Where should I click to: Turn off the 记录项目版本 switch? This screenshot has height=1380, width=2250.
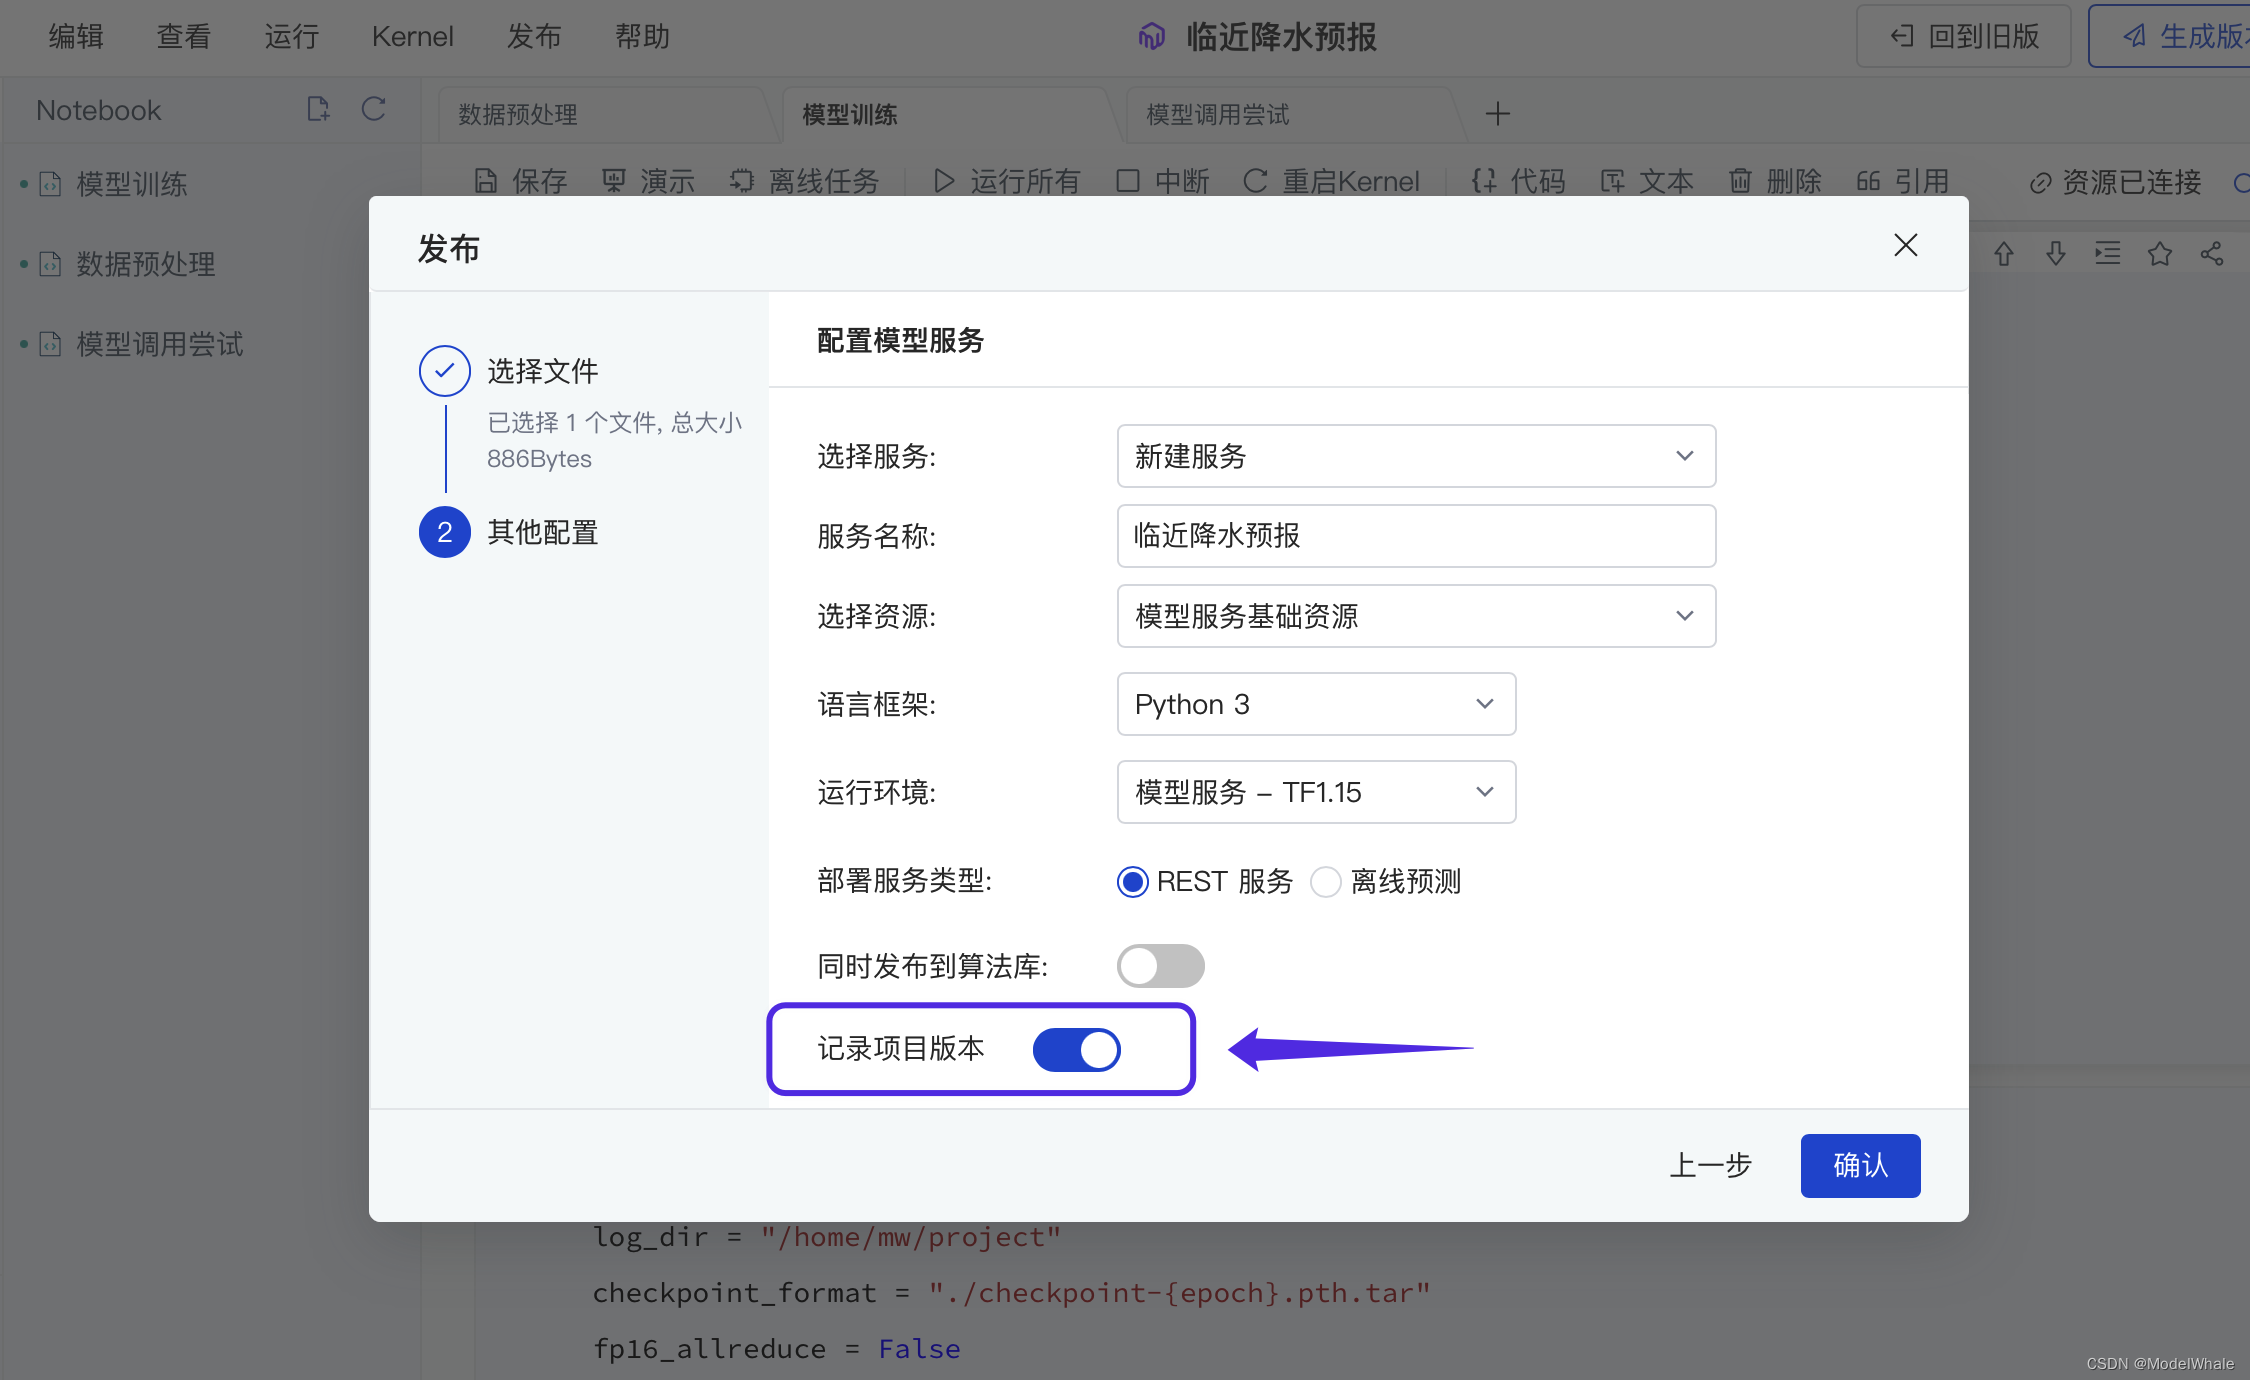(1076, 1050)
